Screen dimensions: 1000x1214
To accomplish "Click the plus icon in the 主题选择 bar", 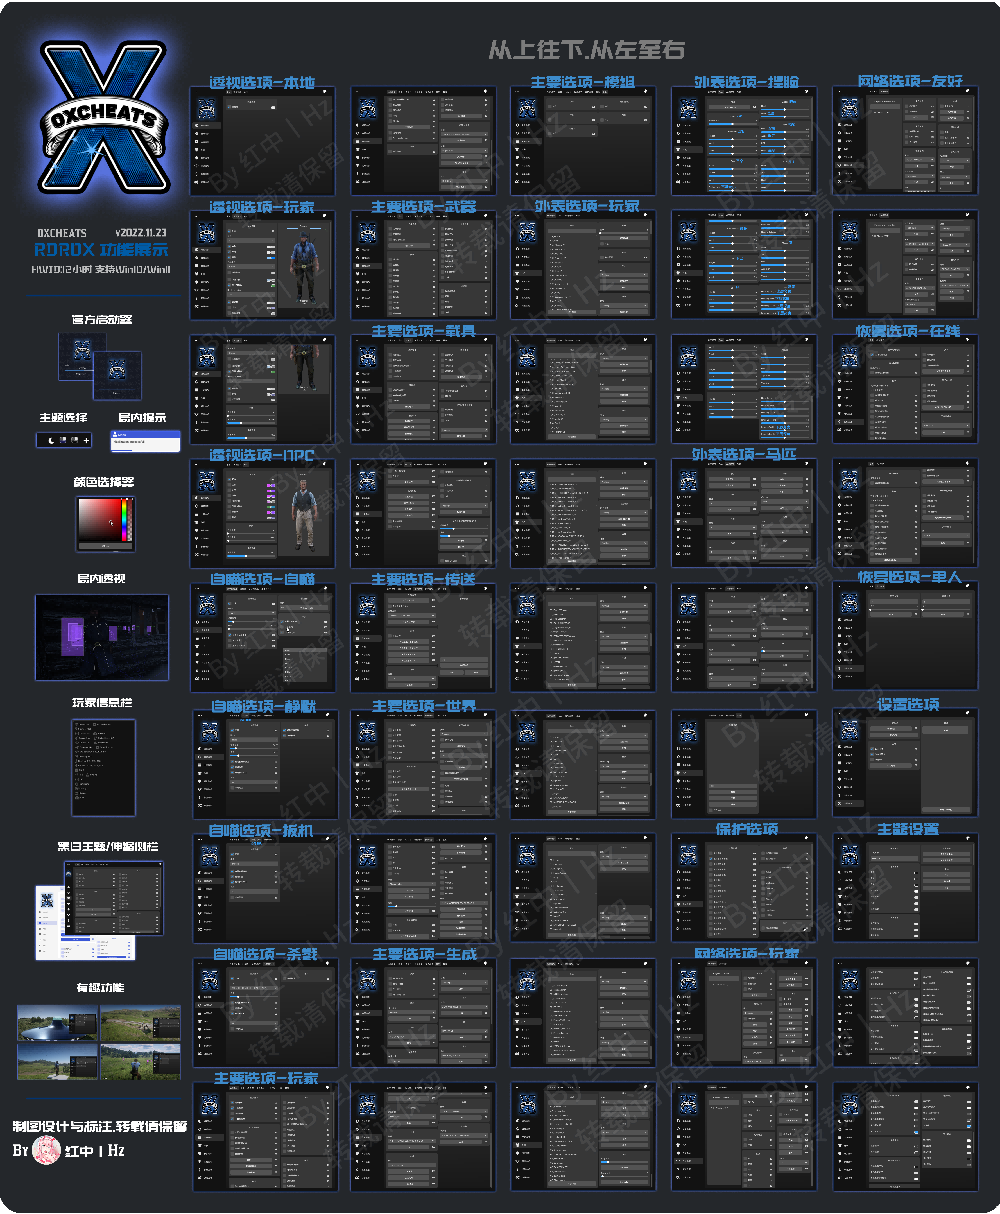I will pos(86,440).
